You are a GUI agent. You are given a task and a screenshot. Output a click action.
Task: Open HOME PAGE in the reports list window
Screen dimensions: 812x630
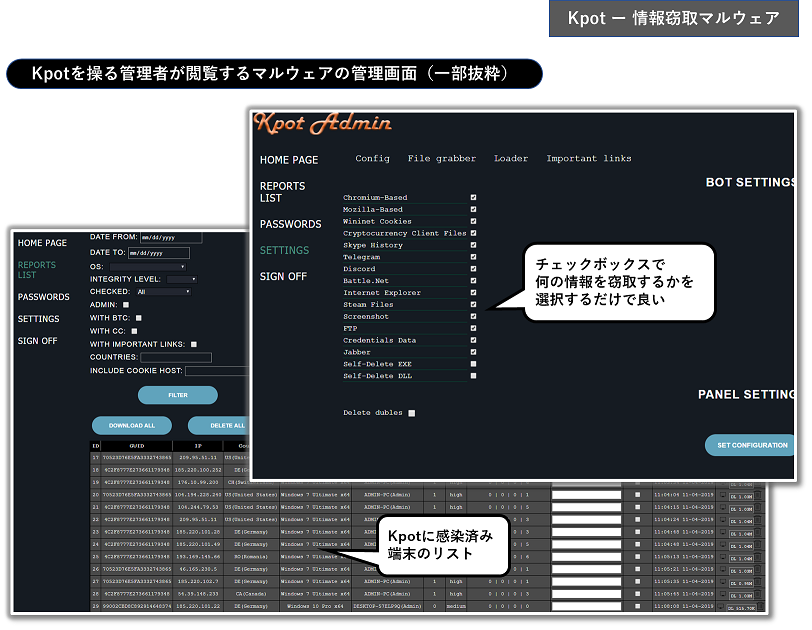42,243
